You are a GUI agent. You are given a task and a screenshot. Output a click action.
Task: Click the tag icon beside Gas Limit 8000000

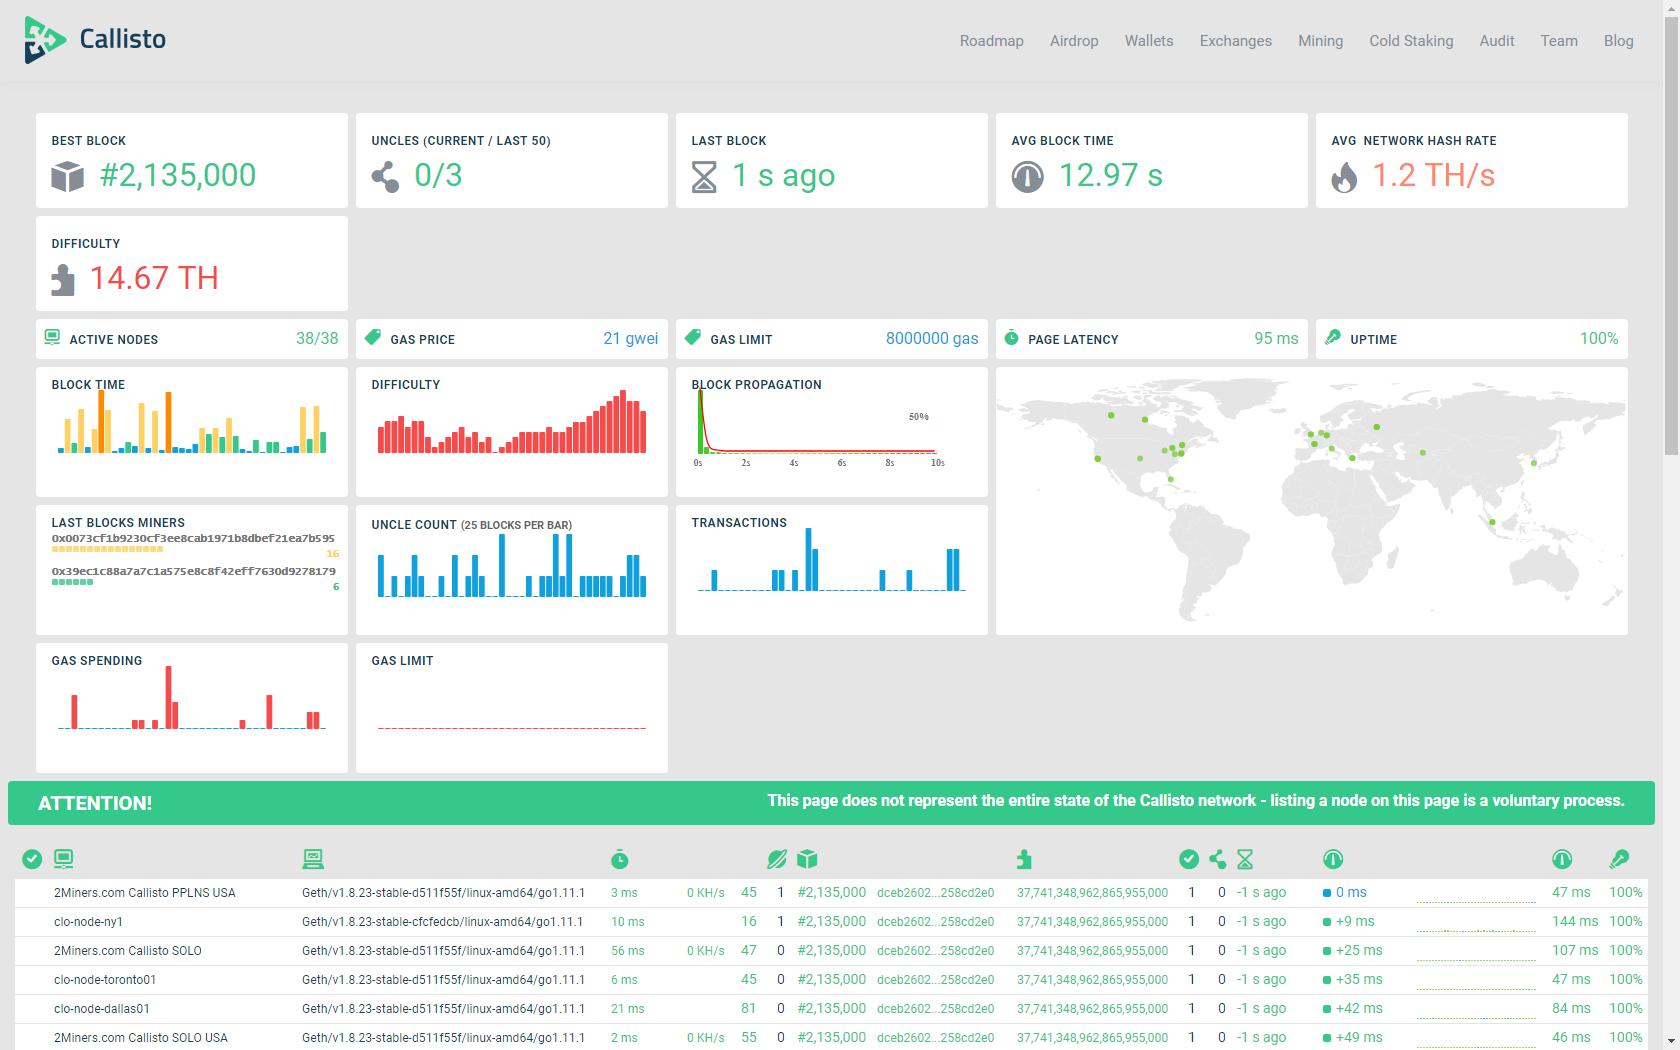[x=692, y=338]
